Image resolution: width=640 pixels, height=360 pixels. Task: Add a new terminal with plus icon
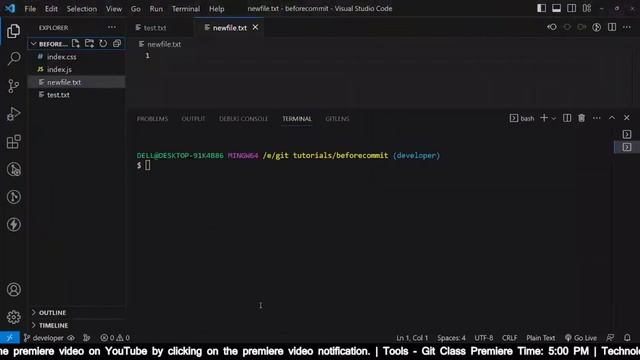tap(544, 118)
